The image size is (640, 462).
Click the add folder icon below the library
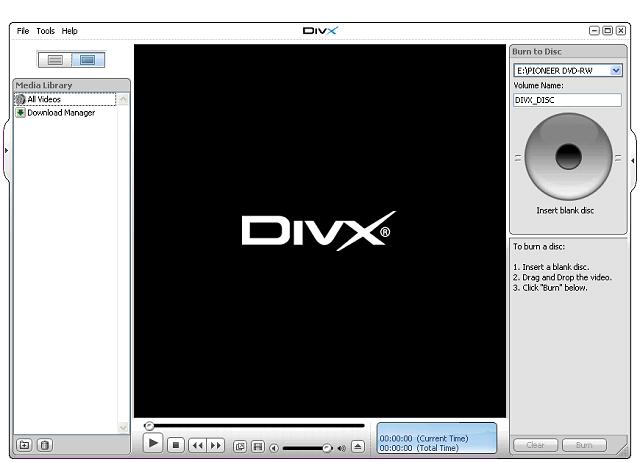tap(24, 445)
